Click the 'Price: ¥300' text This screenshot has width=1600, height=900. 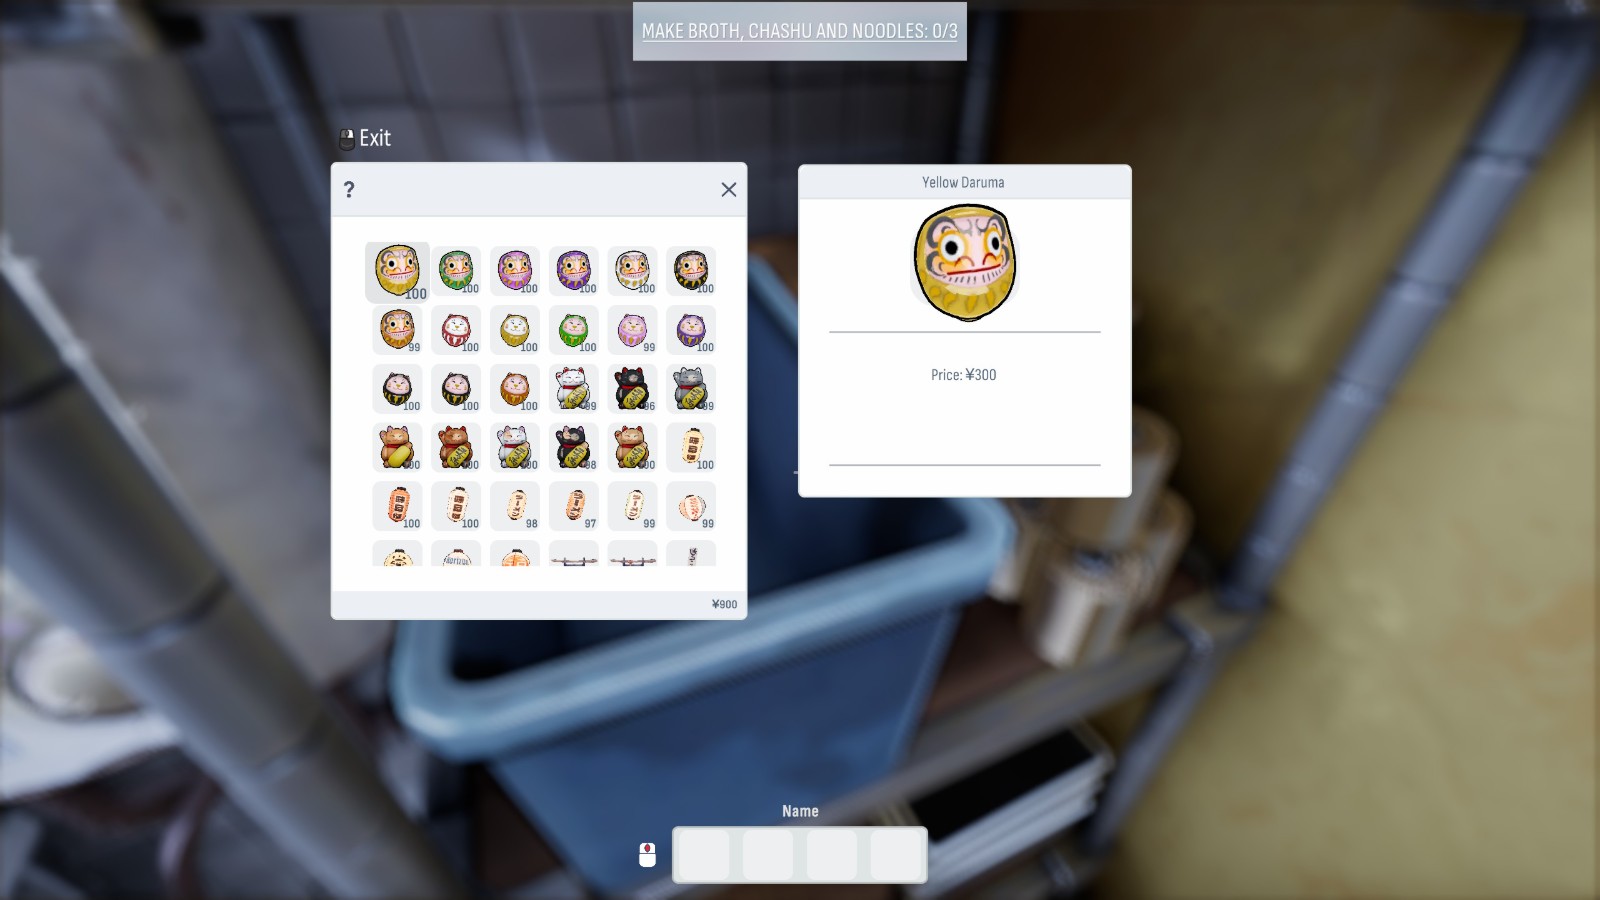(964, 375)
